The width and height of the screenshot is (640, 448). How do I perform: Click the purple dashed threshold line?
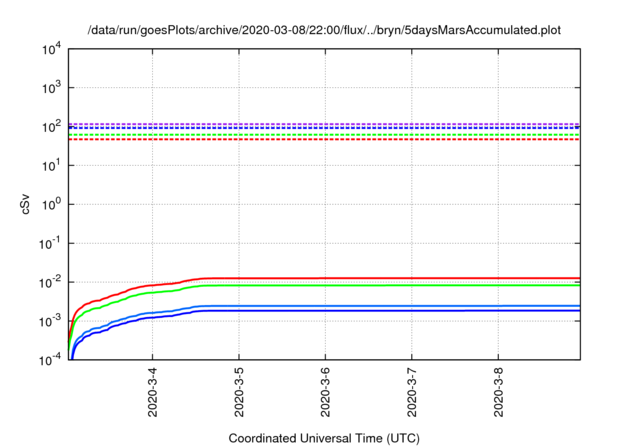pyautogui.click(x=324, y=124)
